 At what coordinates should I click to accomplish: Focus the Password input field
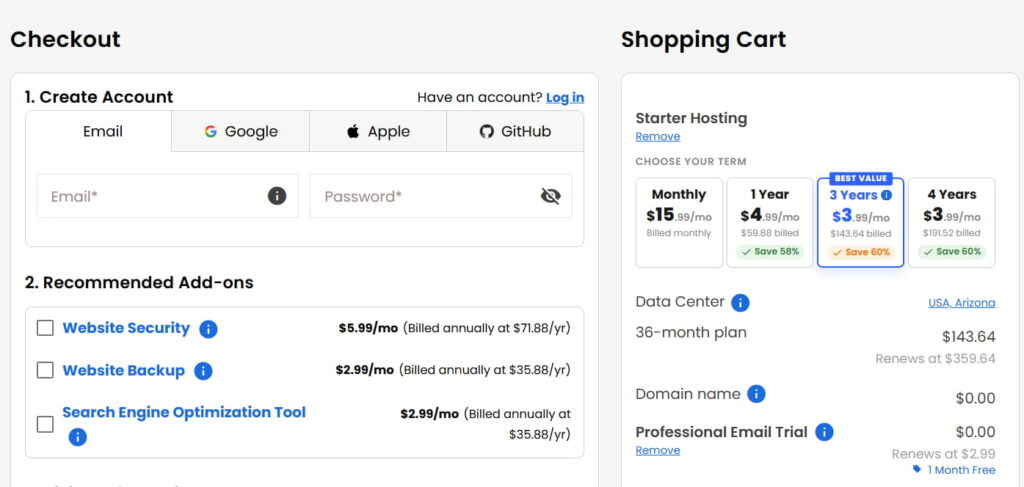441,196
